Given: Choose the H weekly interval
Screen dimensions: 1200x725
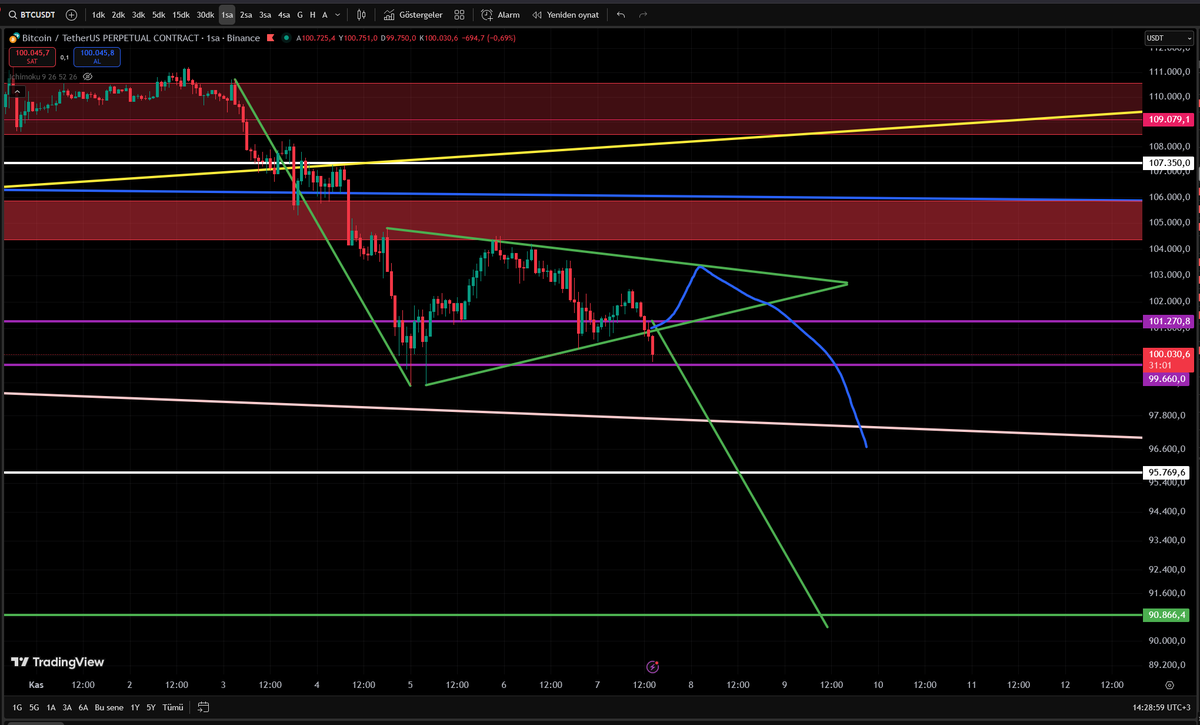Looking at the screenshot, I should click(313, 15).
